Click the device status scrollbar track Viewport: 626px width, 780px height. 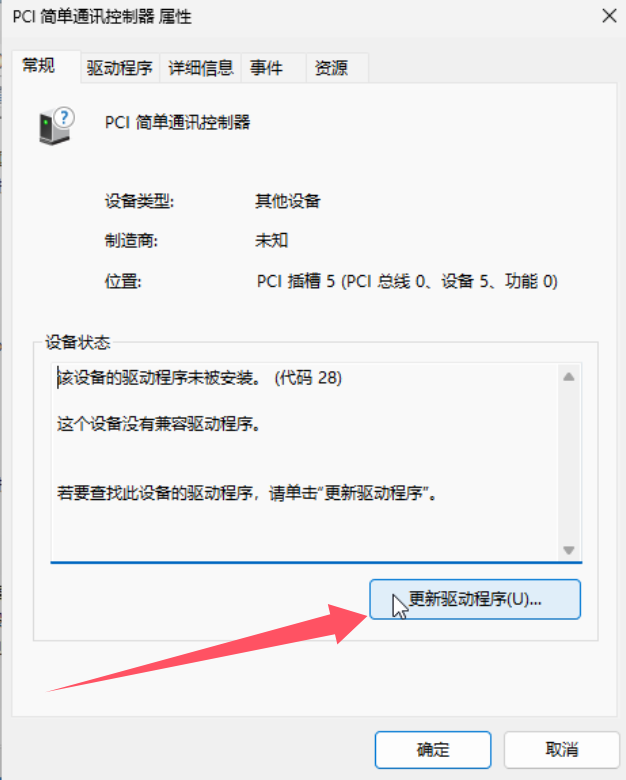click(569, 463)
